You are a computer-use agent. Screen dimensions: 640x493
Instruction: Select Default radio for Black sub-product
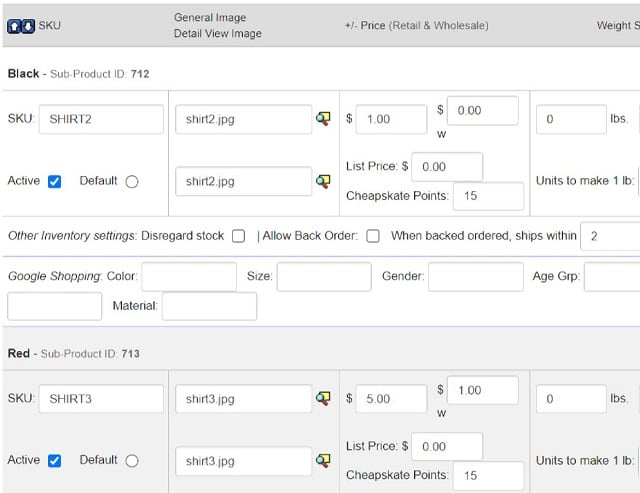click(132, 181)
